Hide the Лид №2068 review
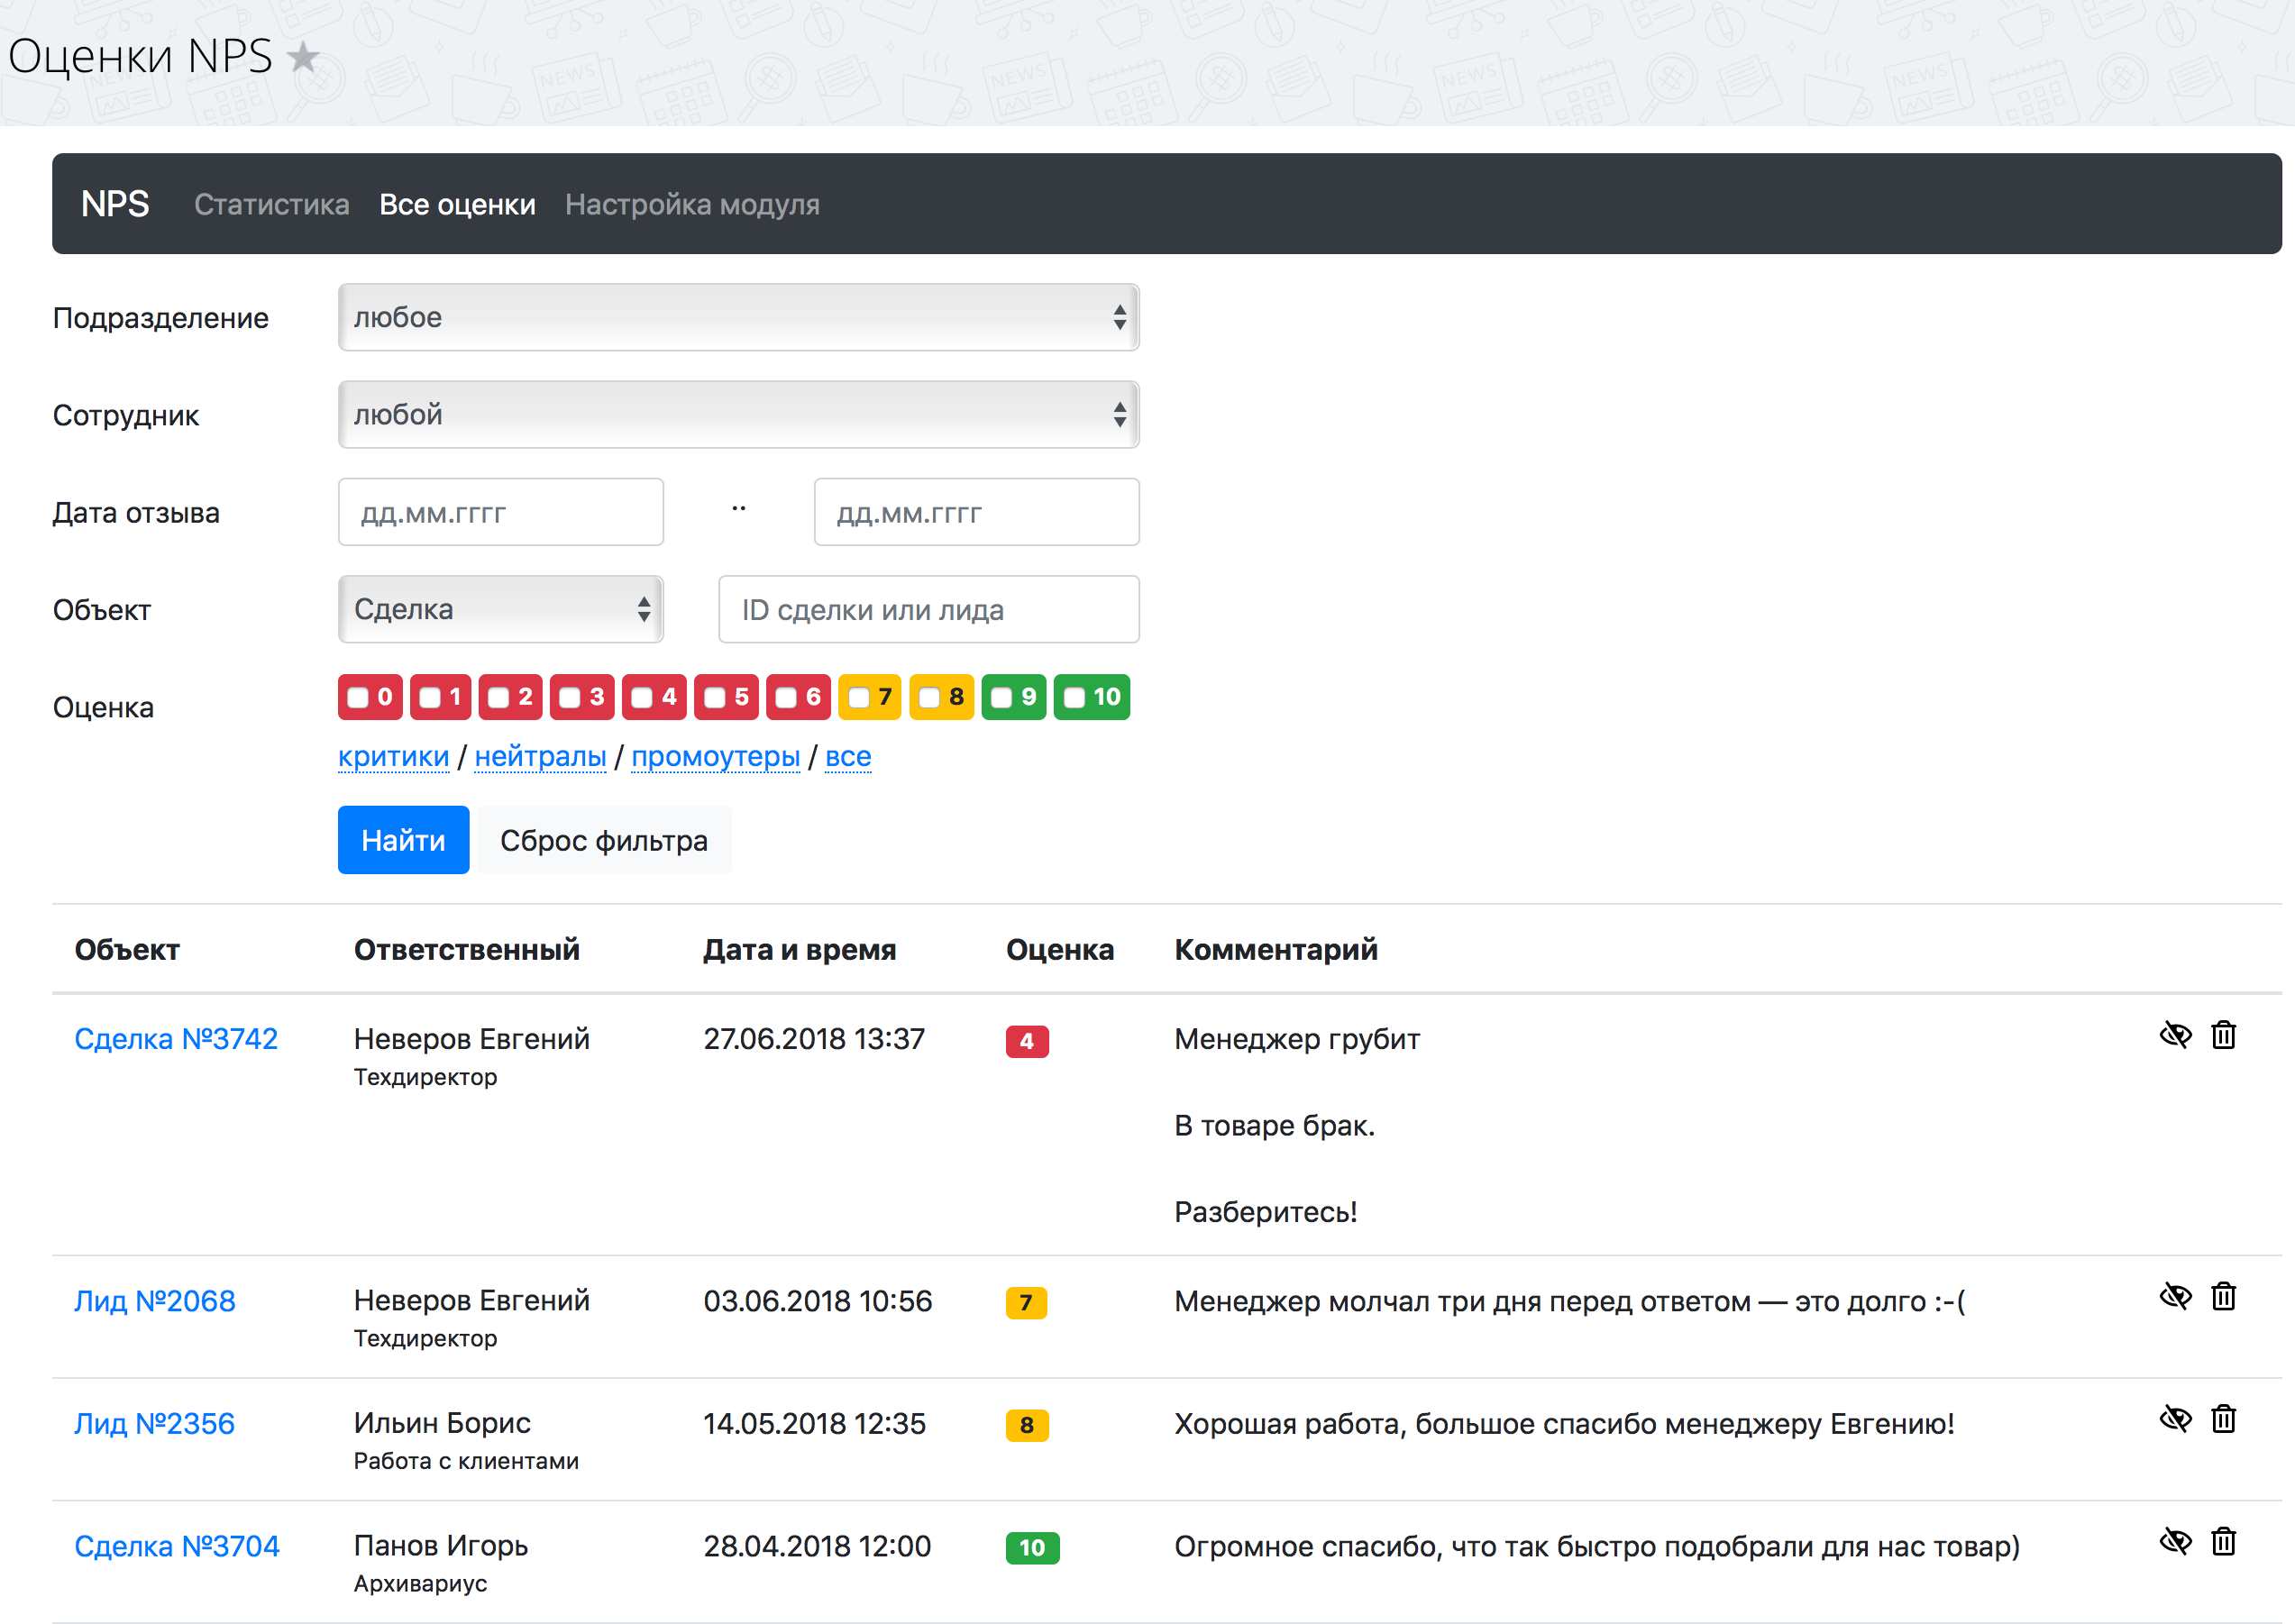 pyautogui.click(x=2175, y=1297)
